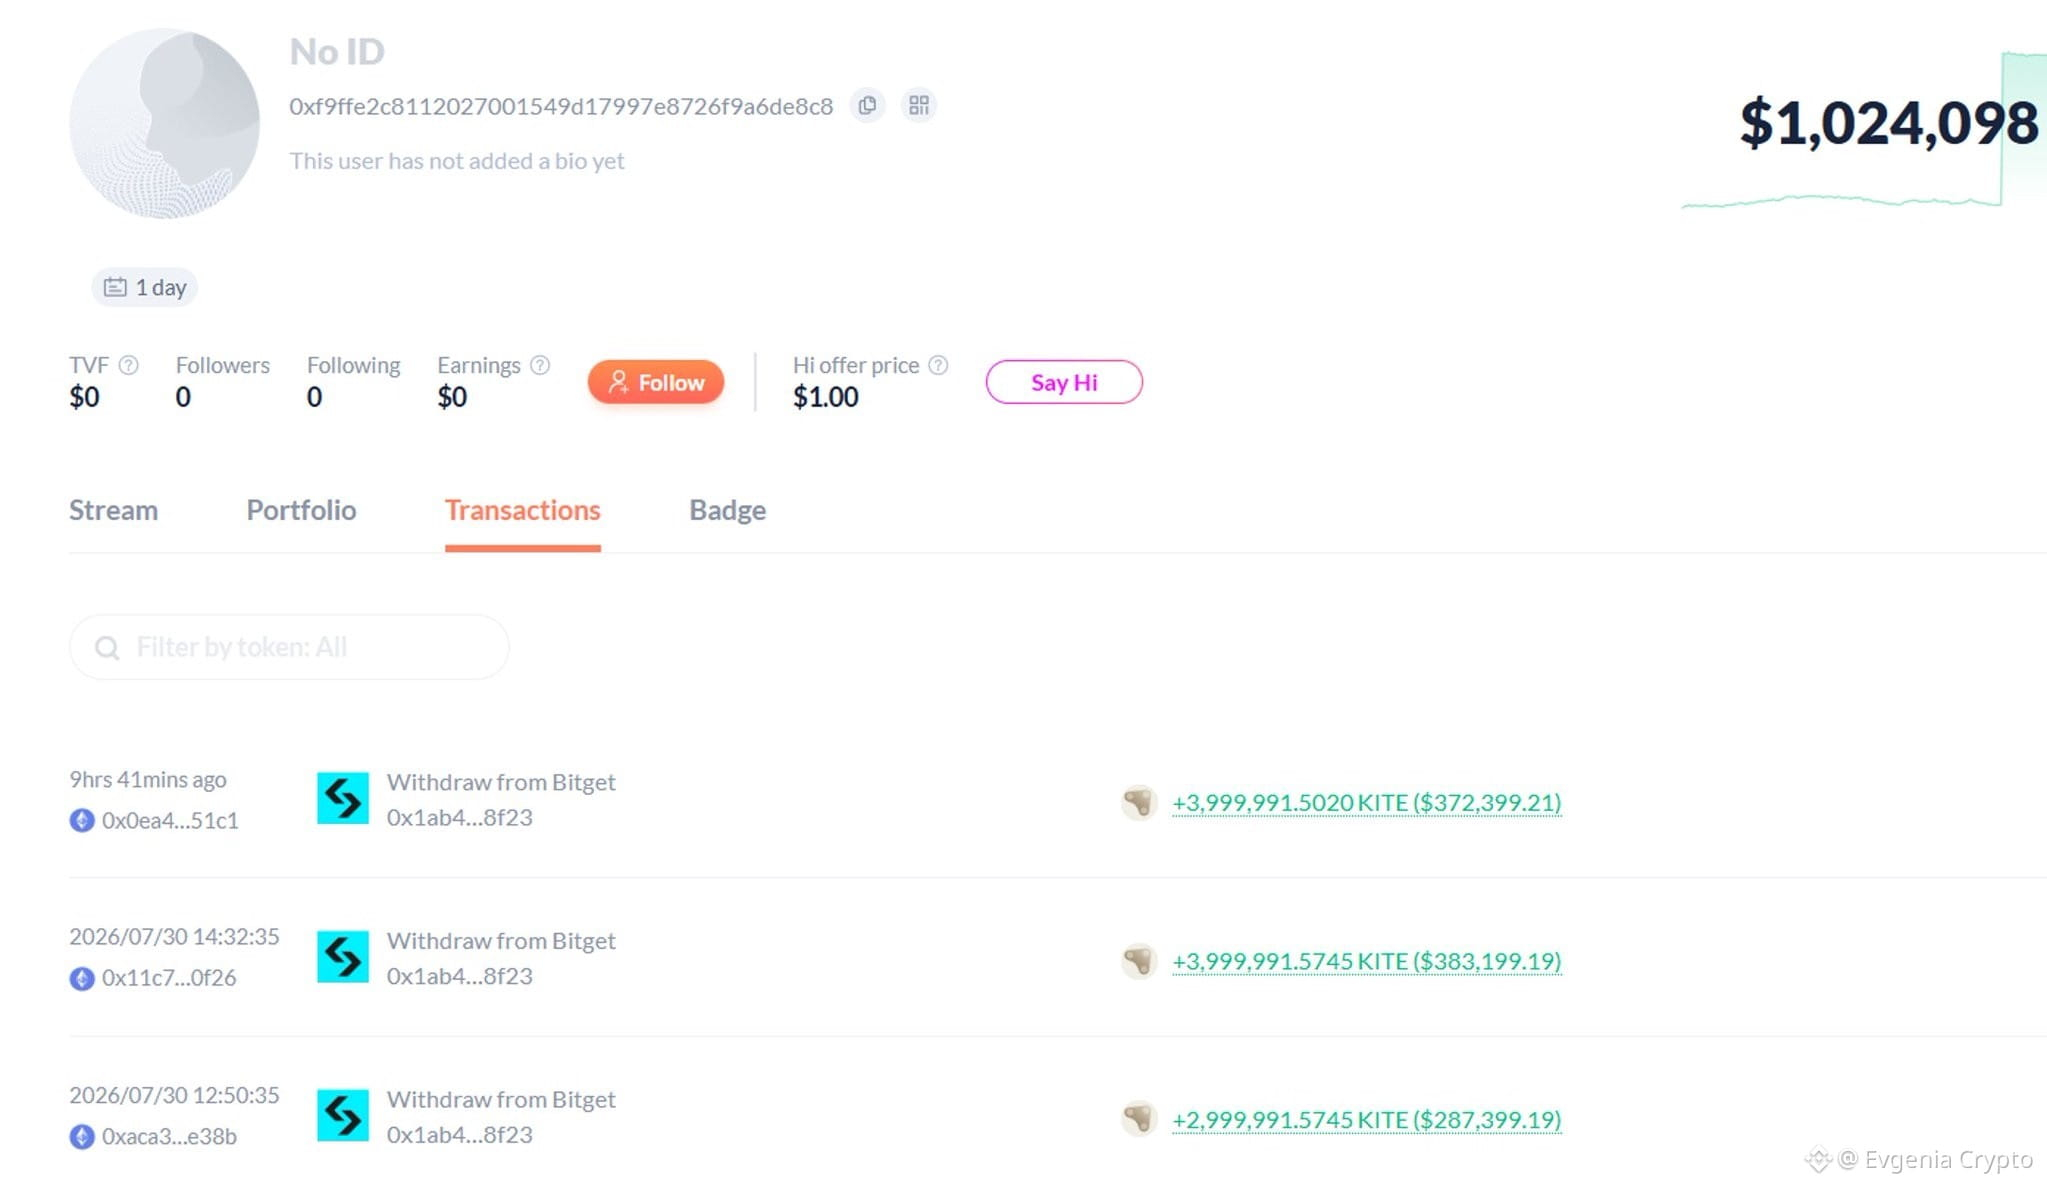Click the Ethereum icon next to 0xaca3...e38b
The height and width of the screenshot is (1184, 2047).
tap(82, 1137)
